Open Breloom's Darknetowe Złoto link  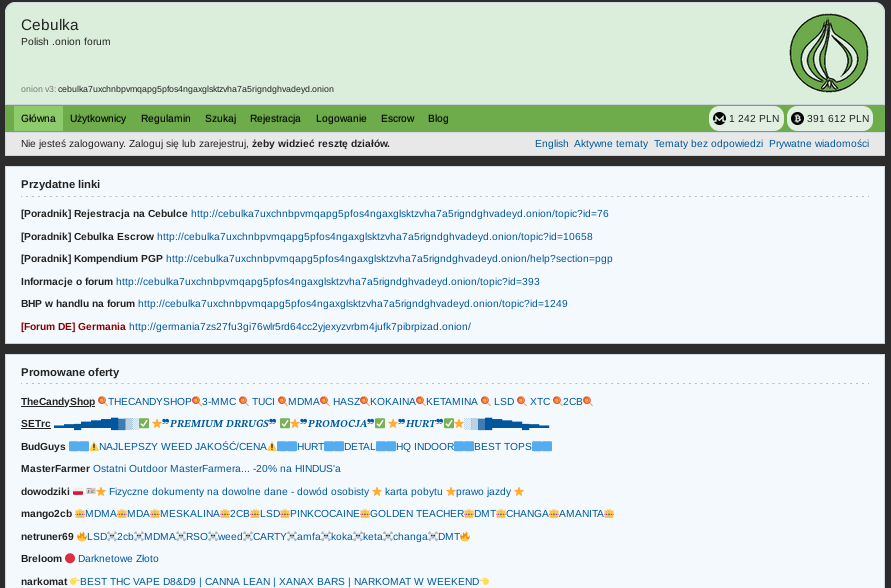[118, 558]
